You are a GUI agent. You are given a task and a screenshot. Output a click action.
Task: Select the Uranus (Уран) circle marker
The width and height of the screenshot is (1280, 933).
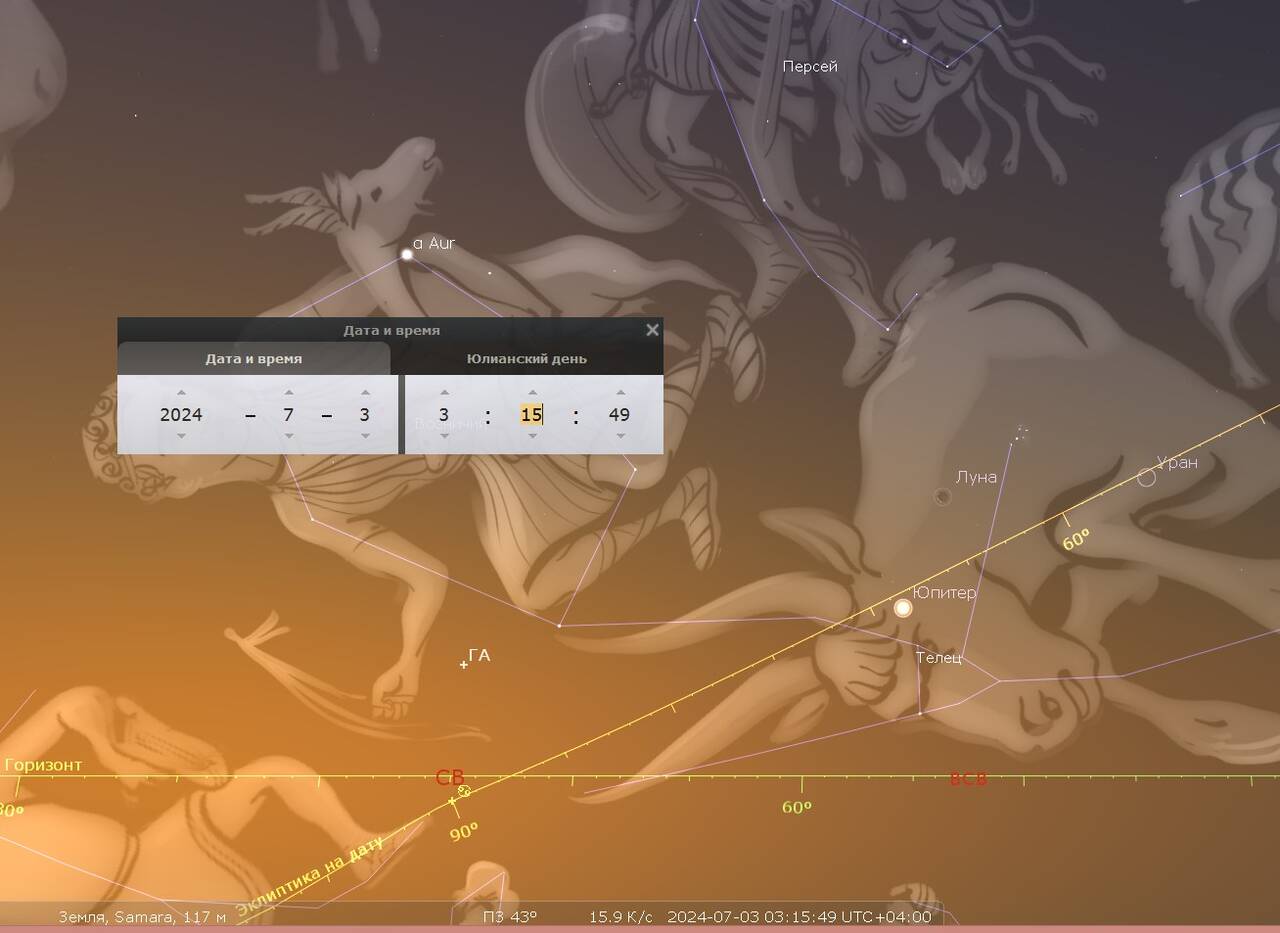[1146, 478]
